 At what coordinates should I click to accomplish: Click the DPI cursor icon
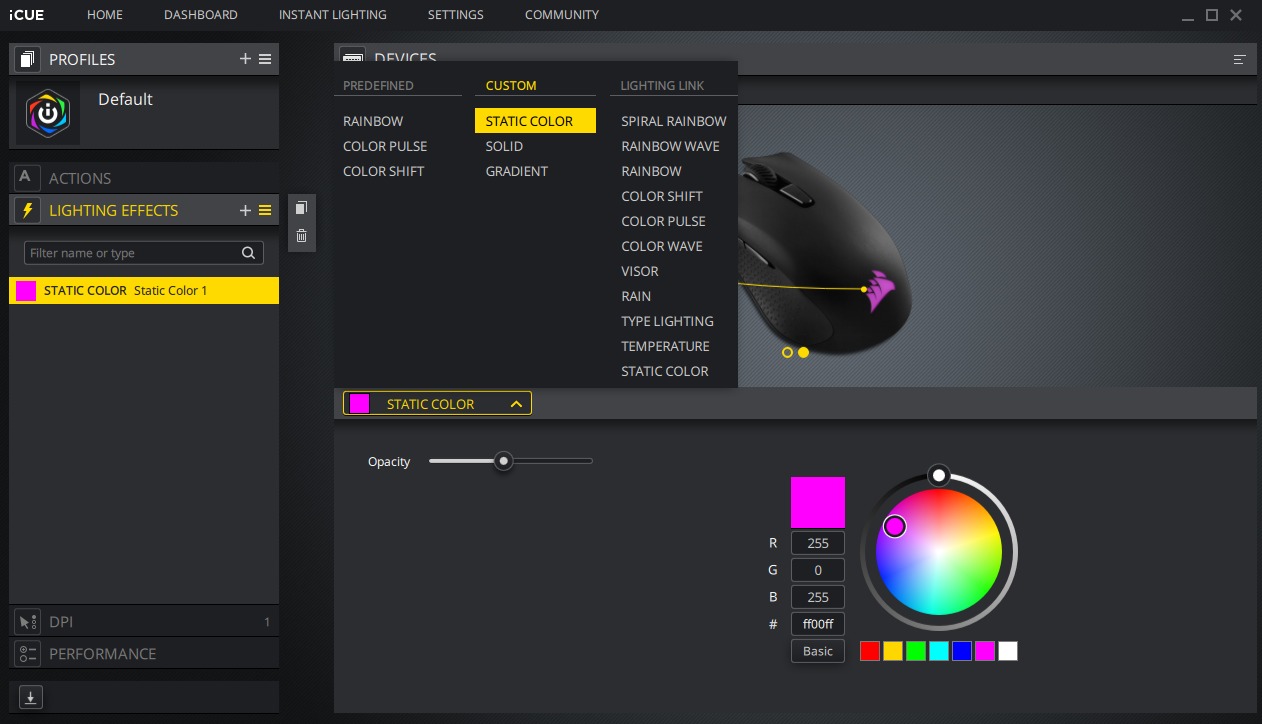tap(27, 622)
